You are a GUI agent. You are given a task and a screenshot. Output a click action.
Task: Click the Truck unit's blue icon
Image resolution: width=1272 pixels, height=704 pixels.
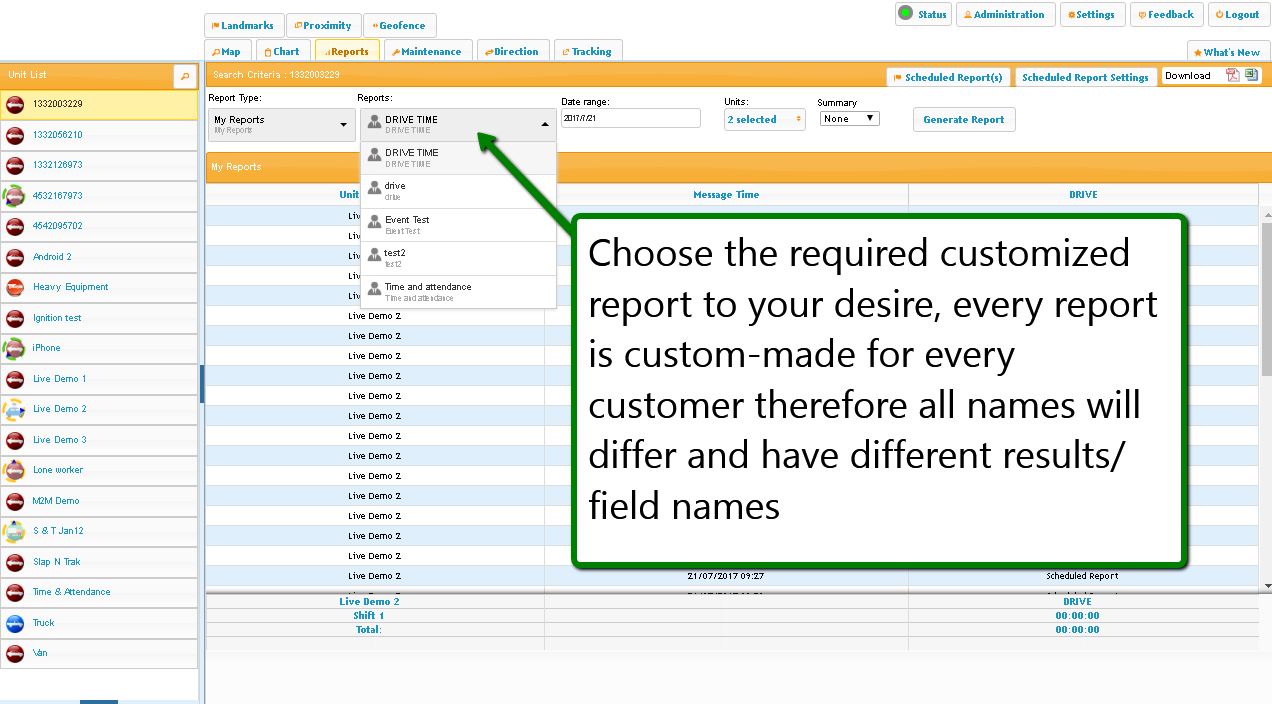point(15,623)
